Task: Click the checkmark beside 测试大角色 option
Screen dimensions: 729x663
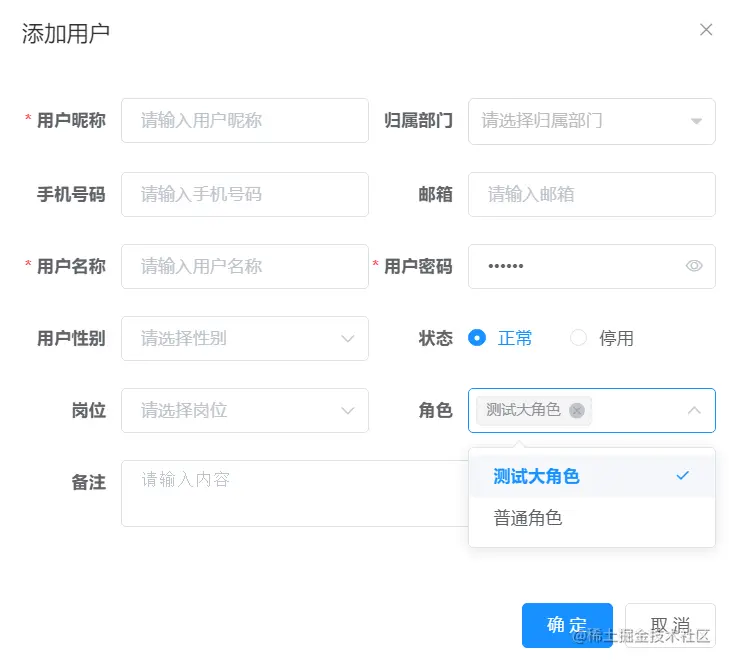Action: (x=683, y=476)
